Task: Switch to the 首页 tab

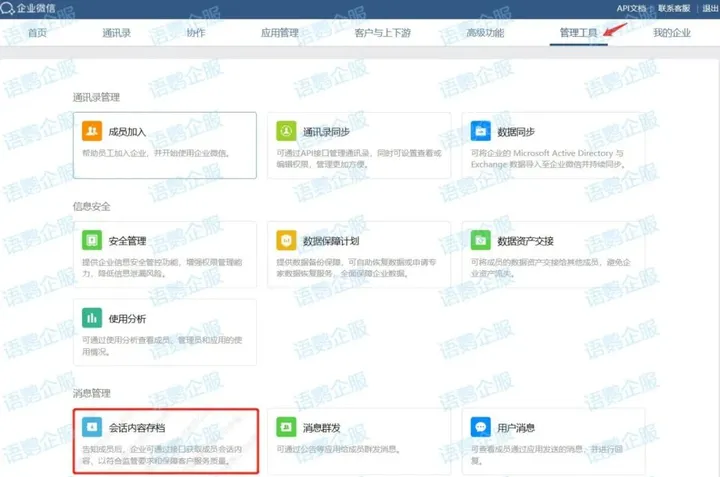Action: tap(37, 33)
